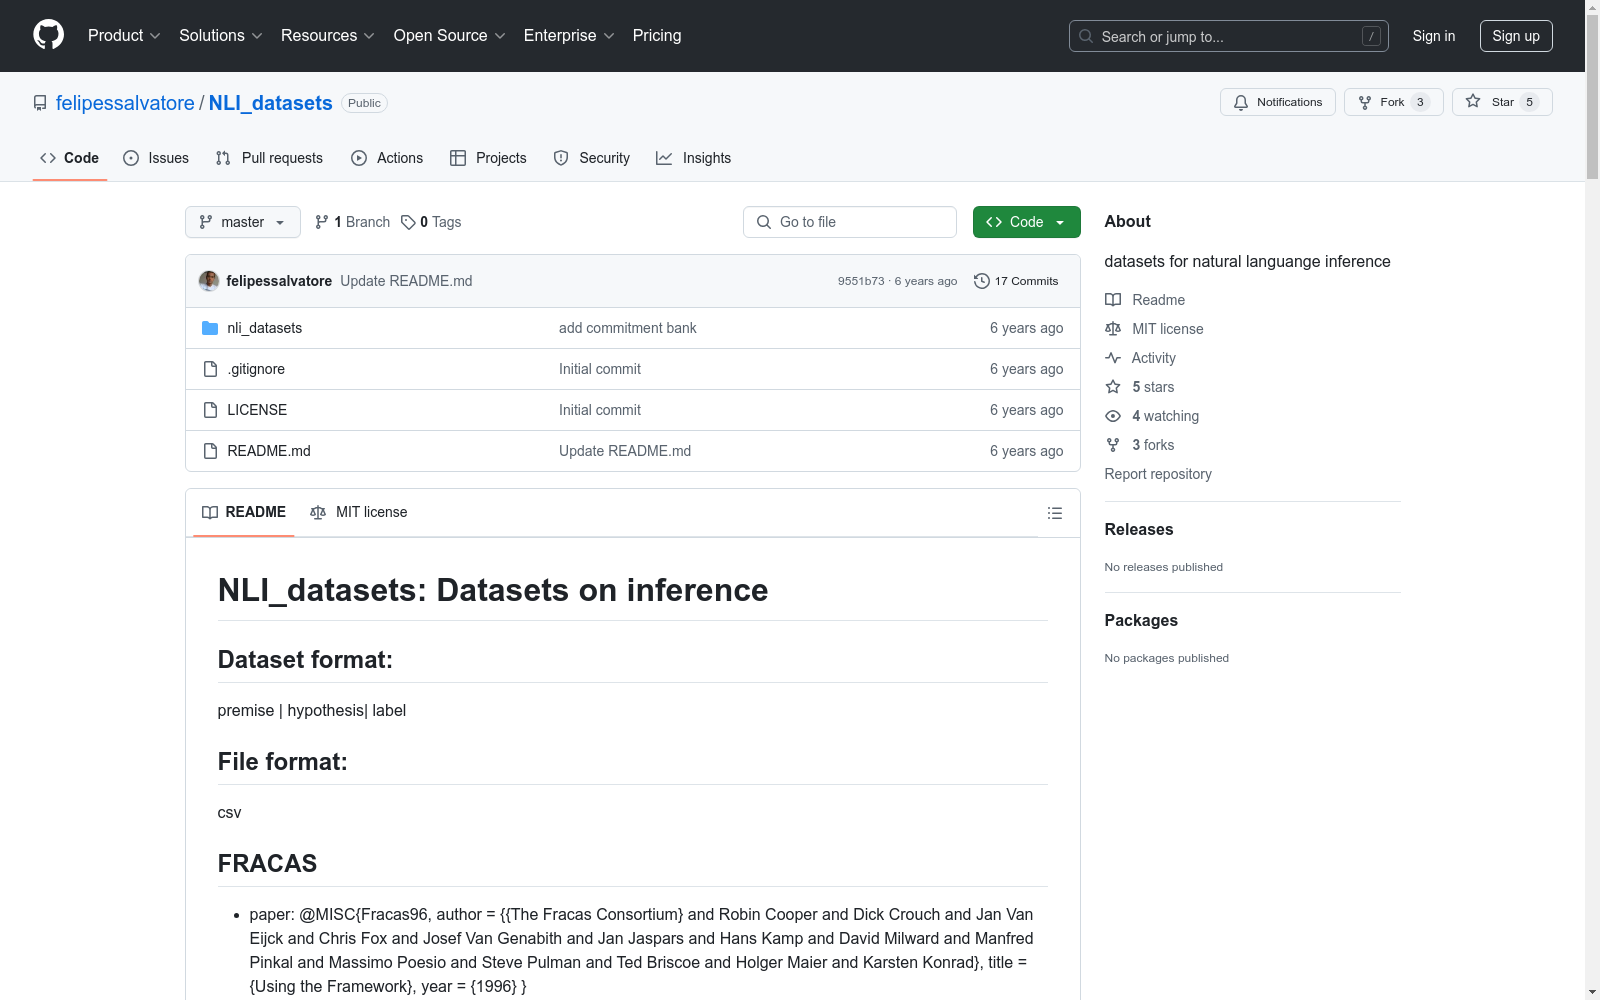Open the green Code dropdown

tap(1026, 222)
